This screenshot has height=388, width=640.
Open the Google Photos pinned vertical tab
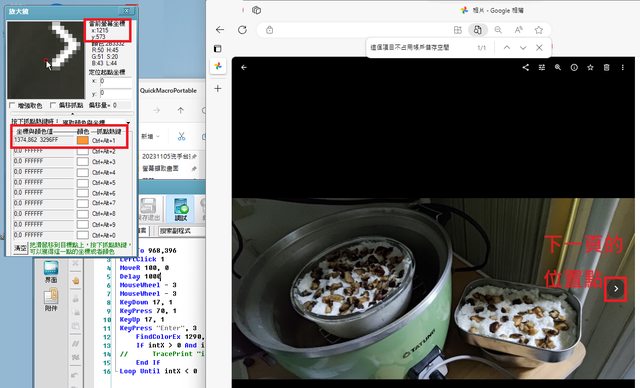[218, 66]
